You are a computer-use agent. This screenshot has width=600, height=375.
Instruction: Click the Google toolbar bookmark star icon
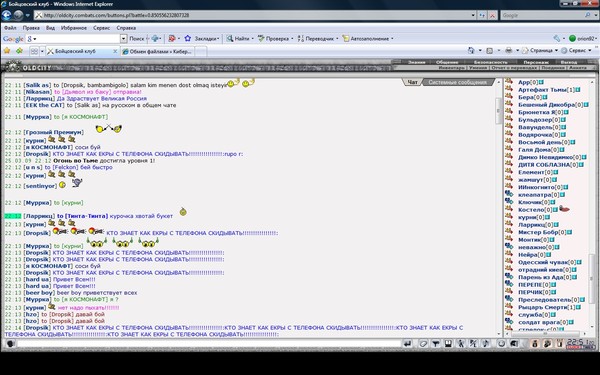pos(188,39)
